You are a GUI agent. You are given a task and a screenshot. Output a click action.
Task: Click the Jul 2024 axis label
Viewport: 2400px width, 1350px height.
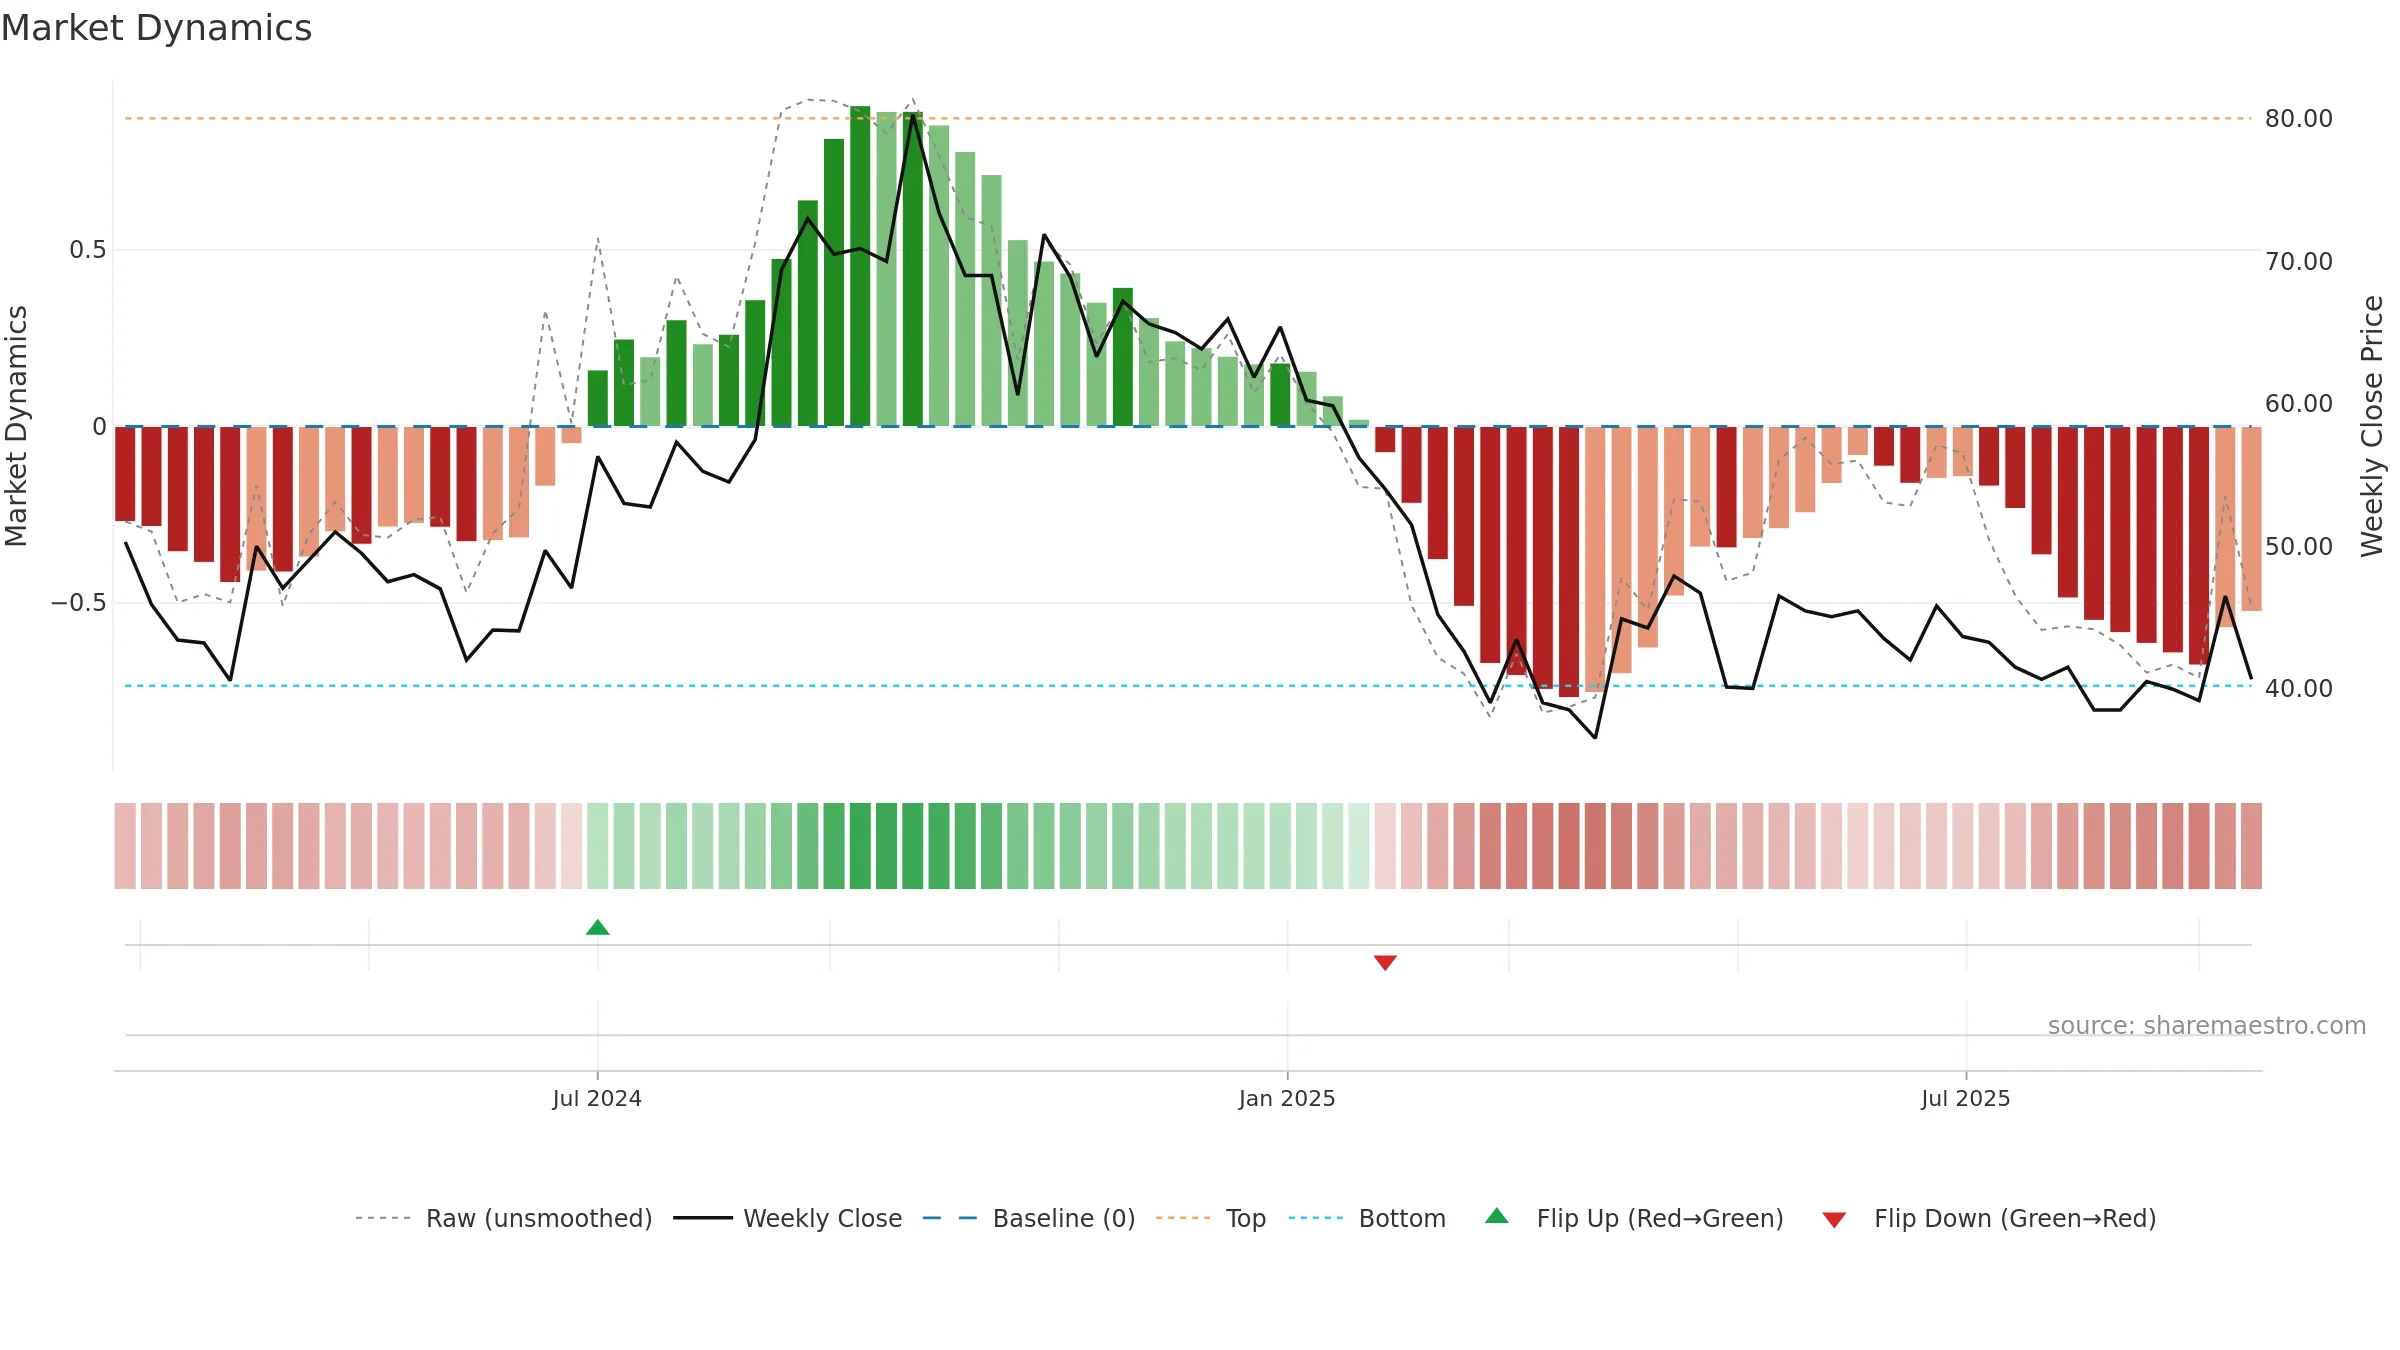coord(597,1098)
